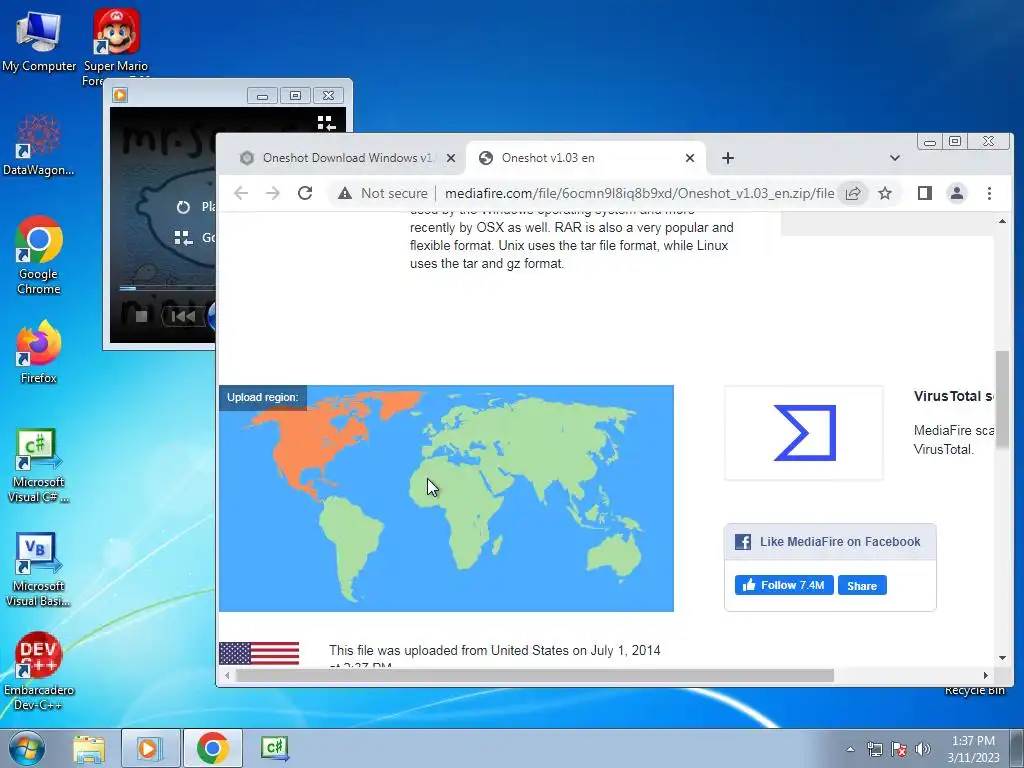The width and height of the screenshot is (1024, 768).
Task: Reload the MediaFire page
Action: (305, 193)
